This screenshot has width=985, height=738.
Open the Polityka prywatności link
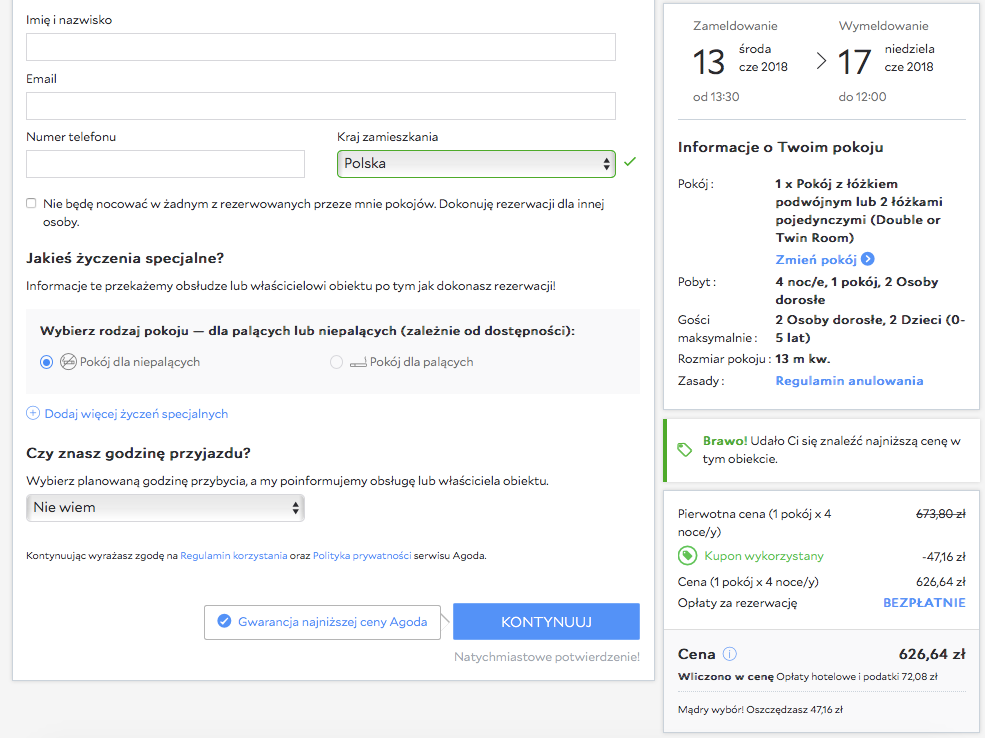pyautogui.click(x=362, y=555)
